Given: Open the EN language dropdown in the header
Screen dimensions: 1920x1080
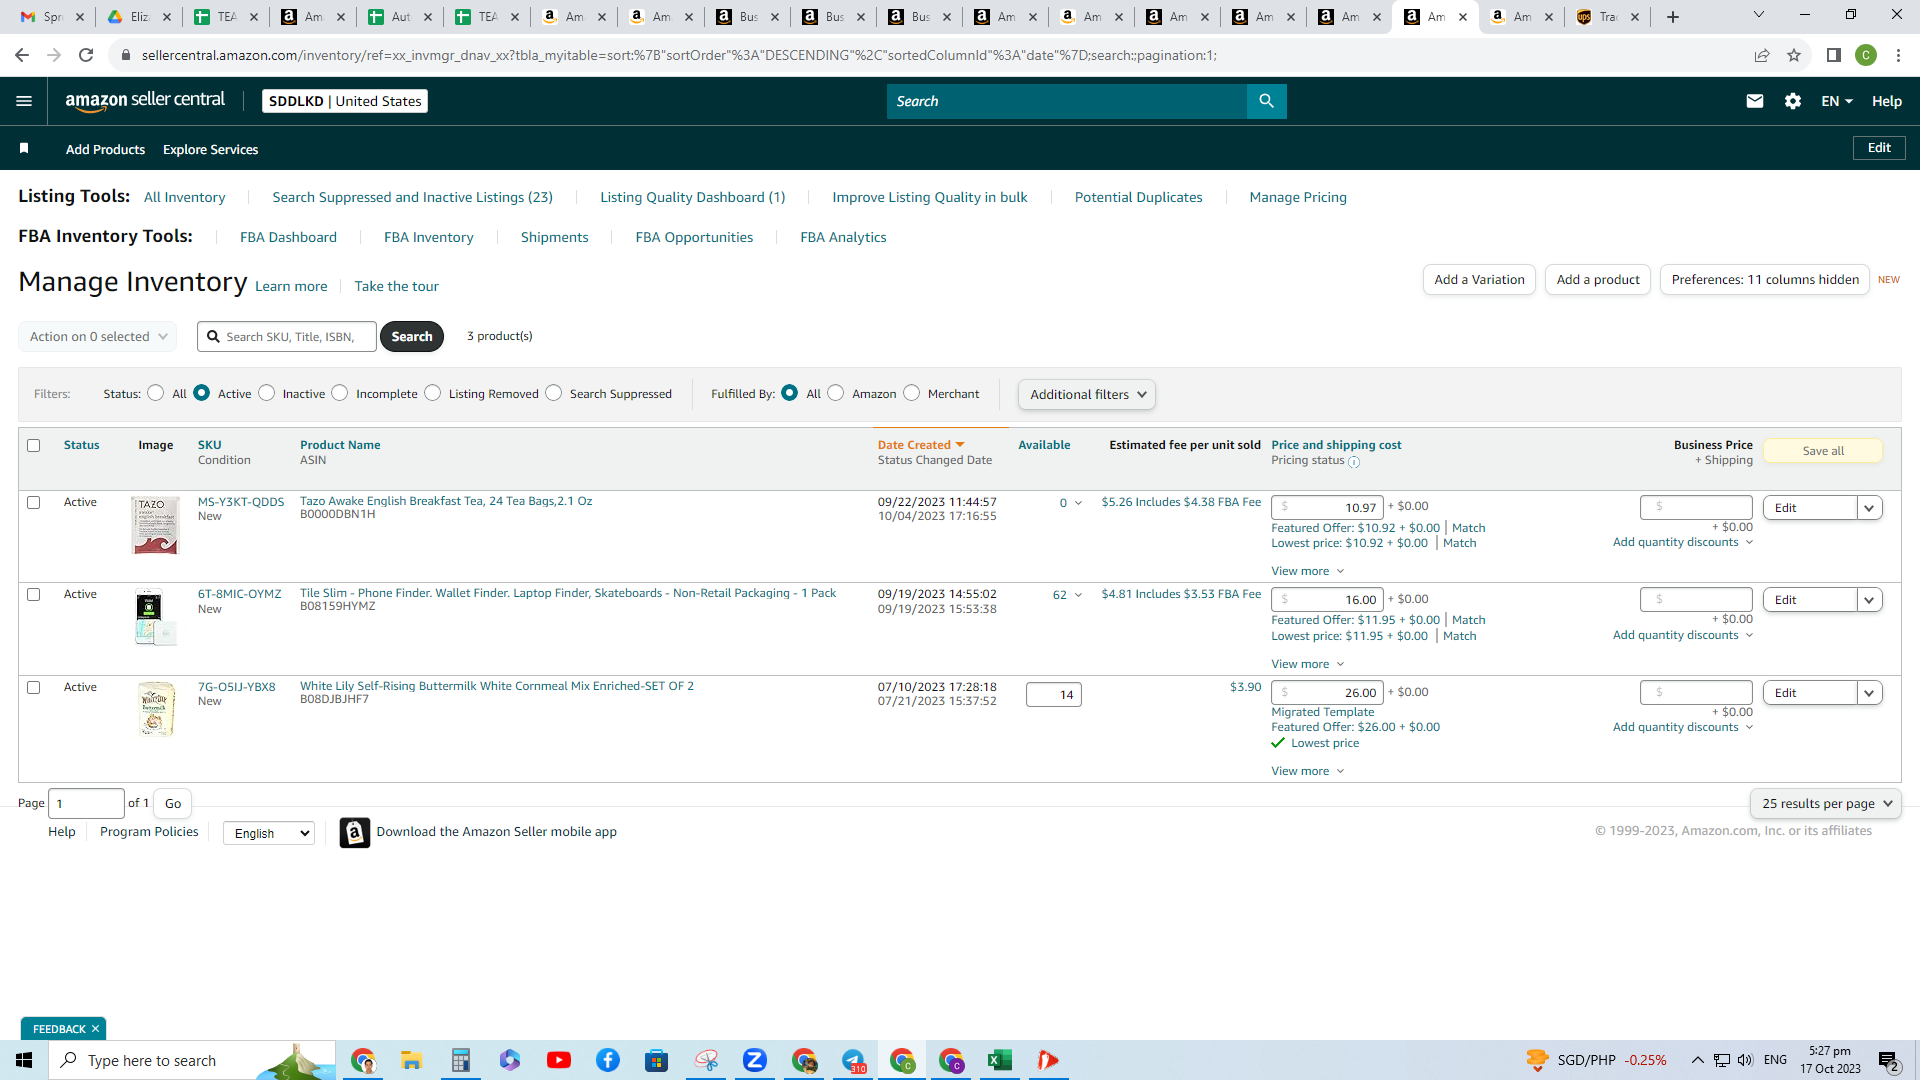Looking at the screenshot, I should pos(1837,101).
